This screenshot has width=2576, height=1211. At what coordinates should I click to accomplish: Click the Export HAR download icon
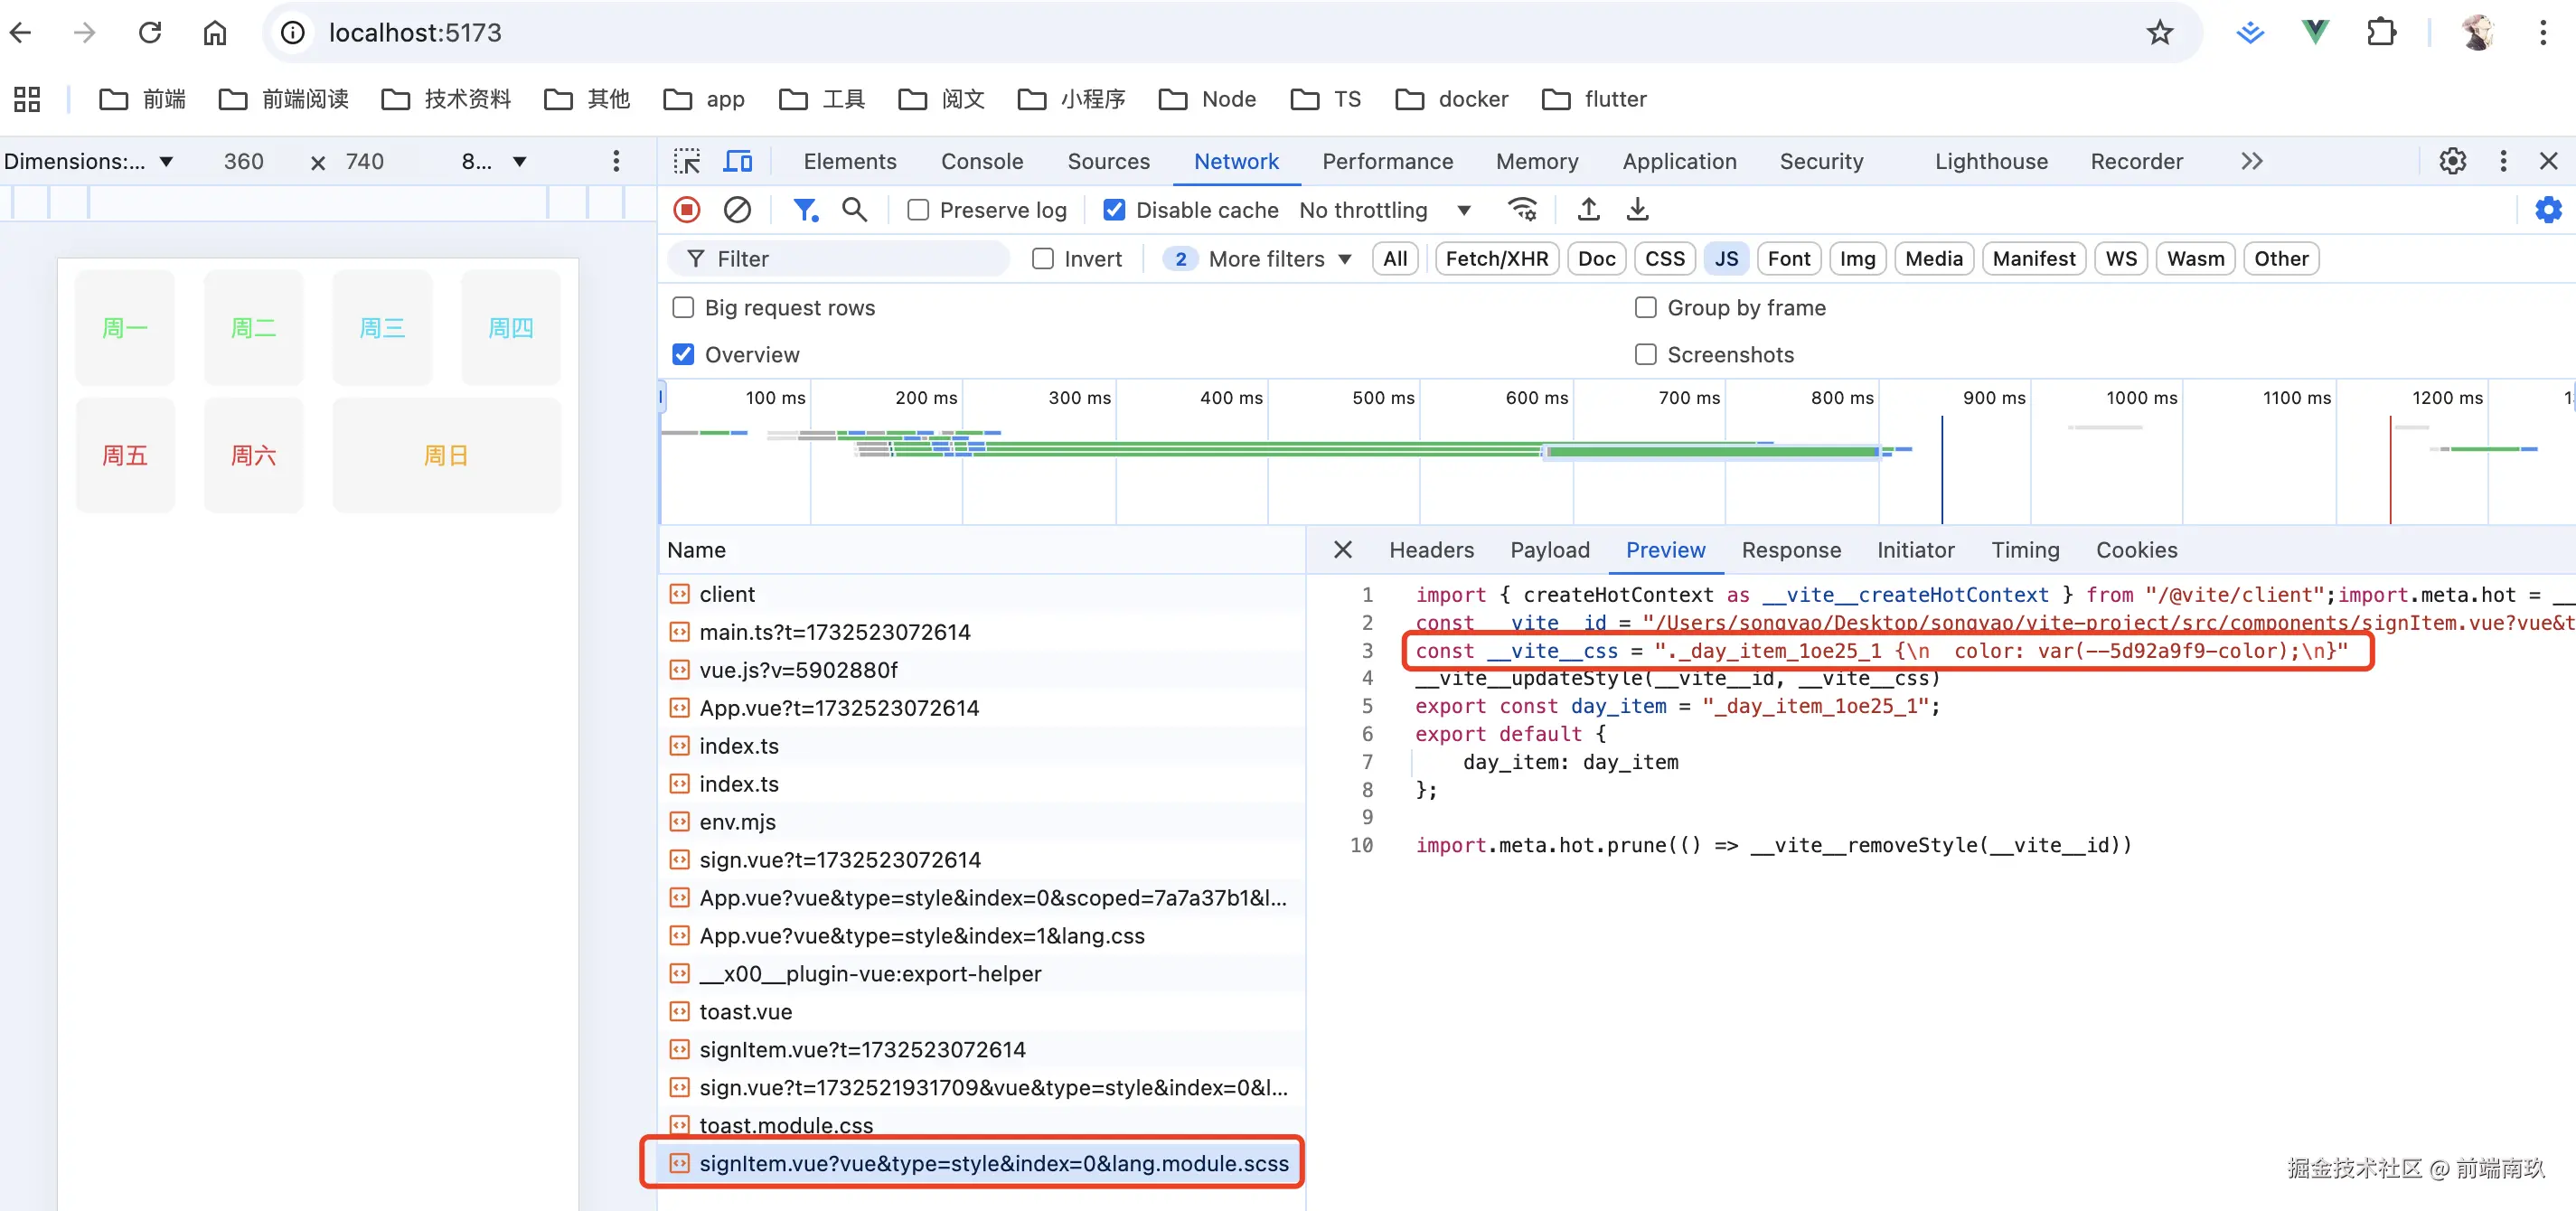click(1637, 210)
